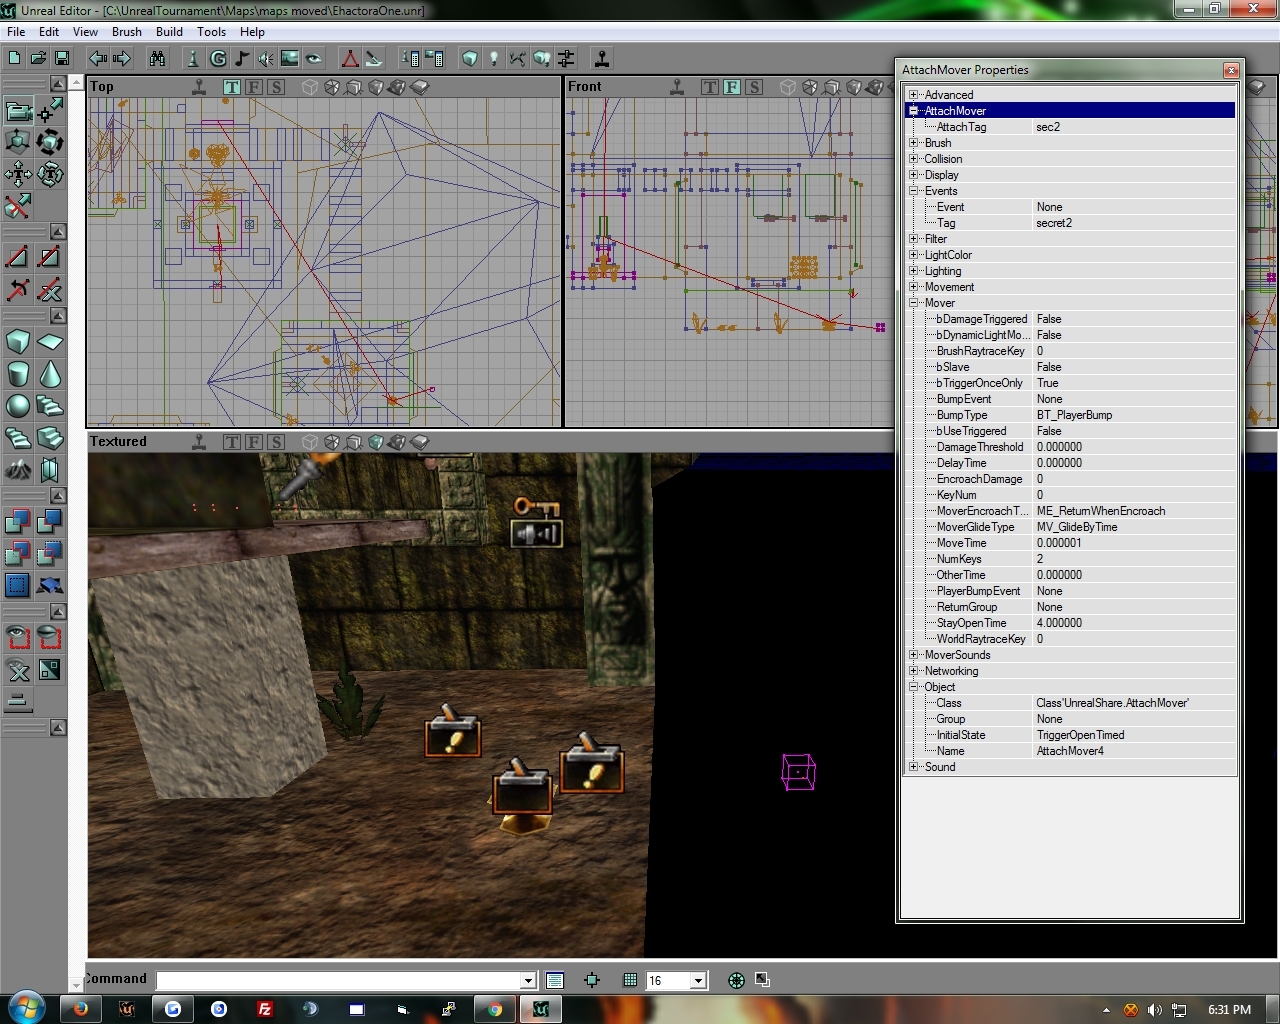1280x1024 pixels.
Task: Open the grid size 16 dropdown
Action: 699,981
